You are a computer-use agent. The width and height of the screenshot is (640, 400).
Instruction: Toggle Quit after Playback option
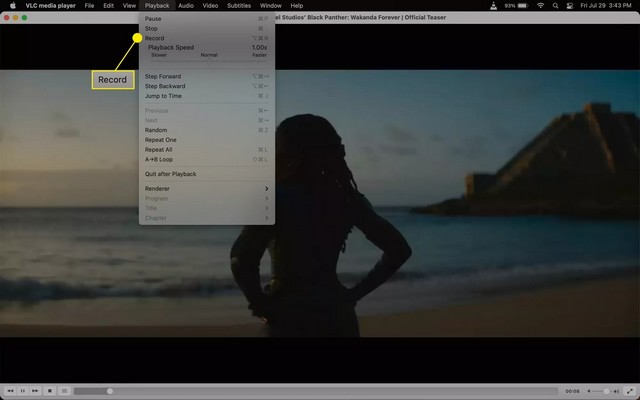pyautogui.click(x=170, y=174)
